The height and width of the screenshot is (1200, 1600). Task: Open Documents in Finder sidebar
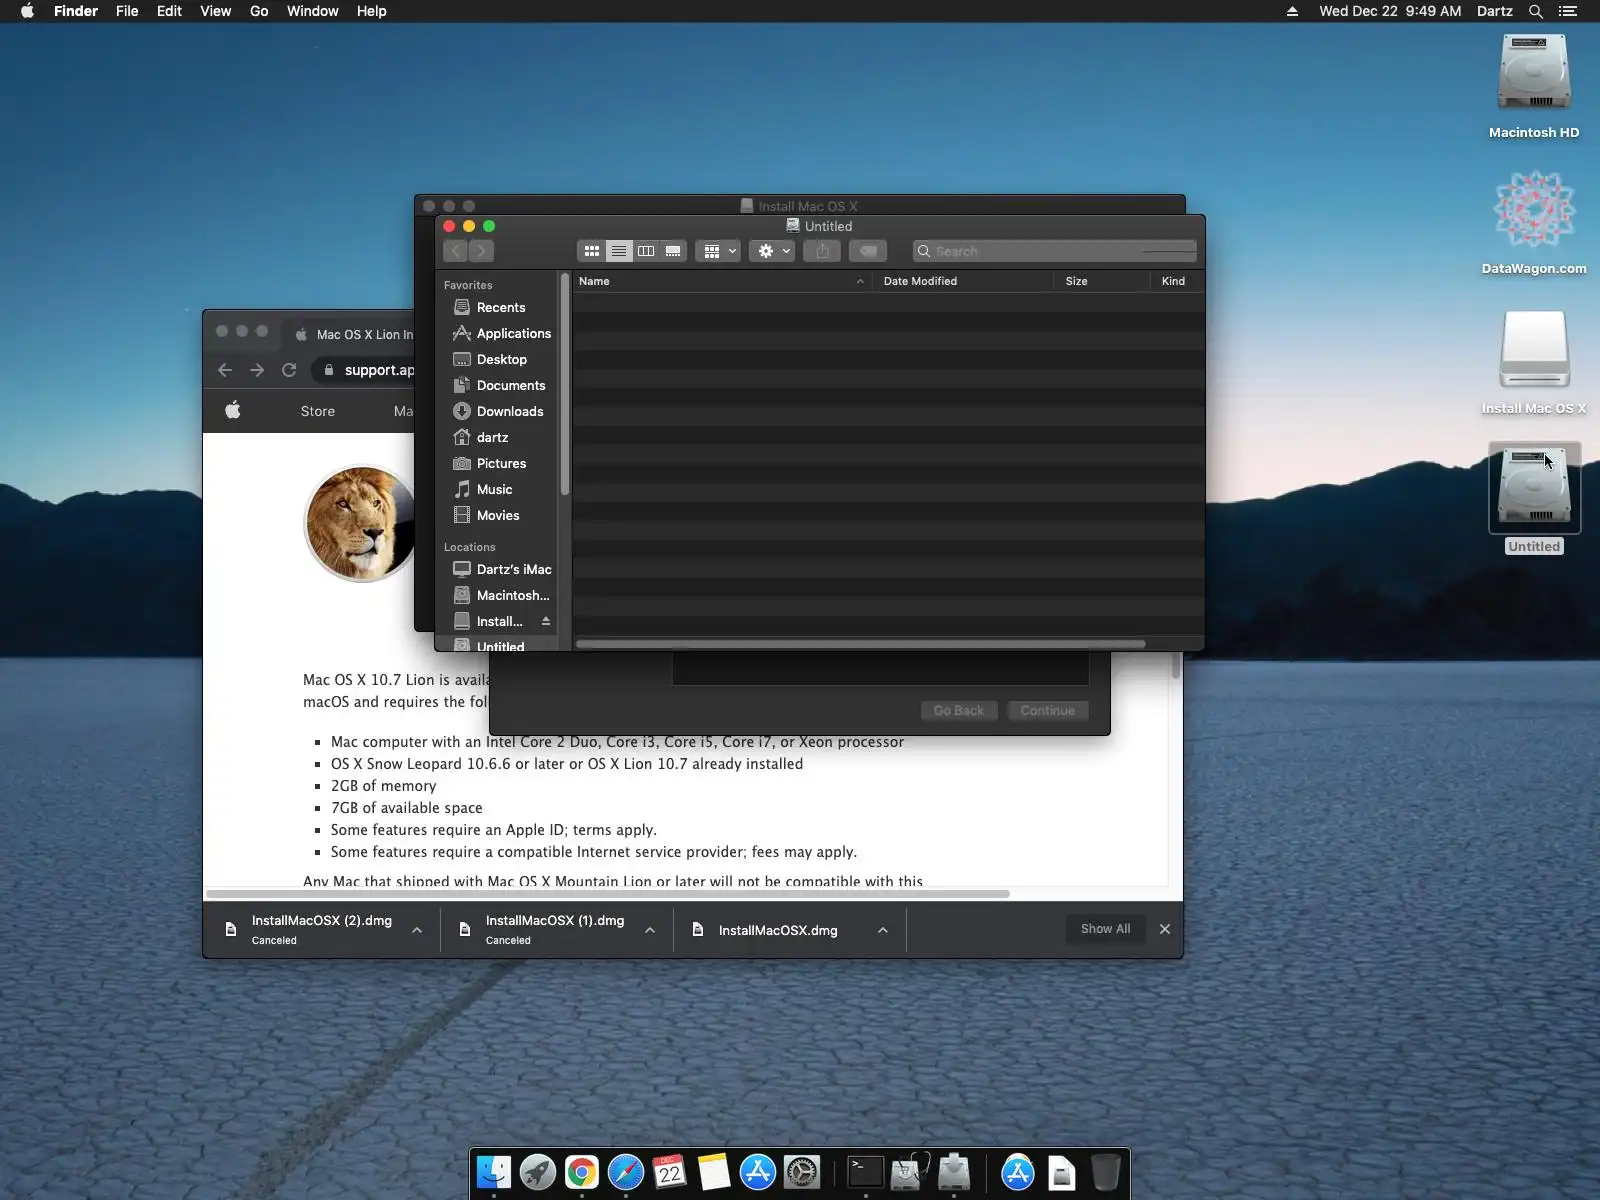tap(500, 385)
